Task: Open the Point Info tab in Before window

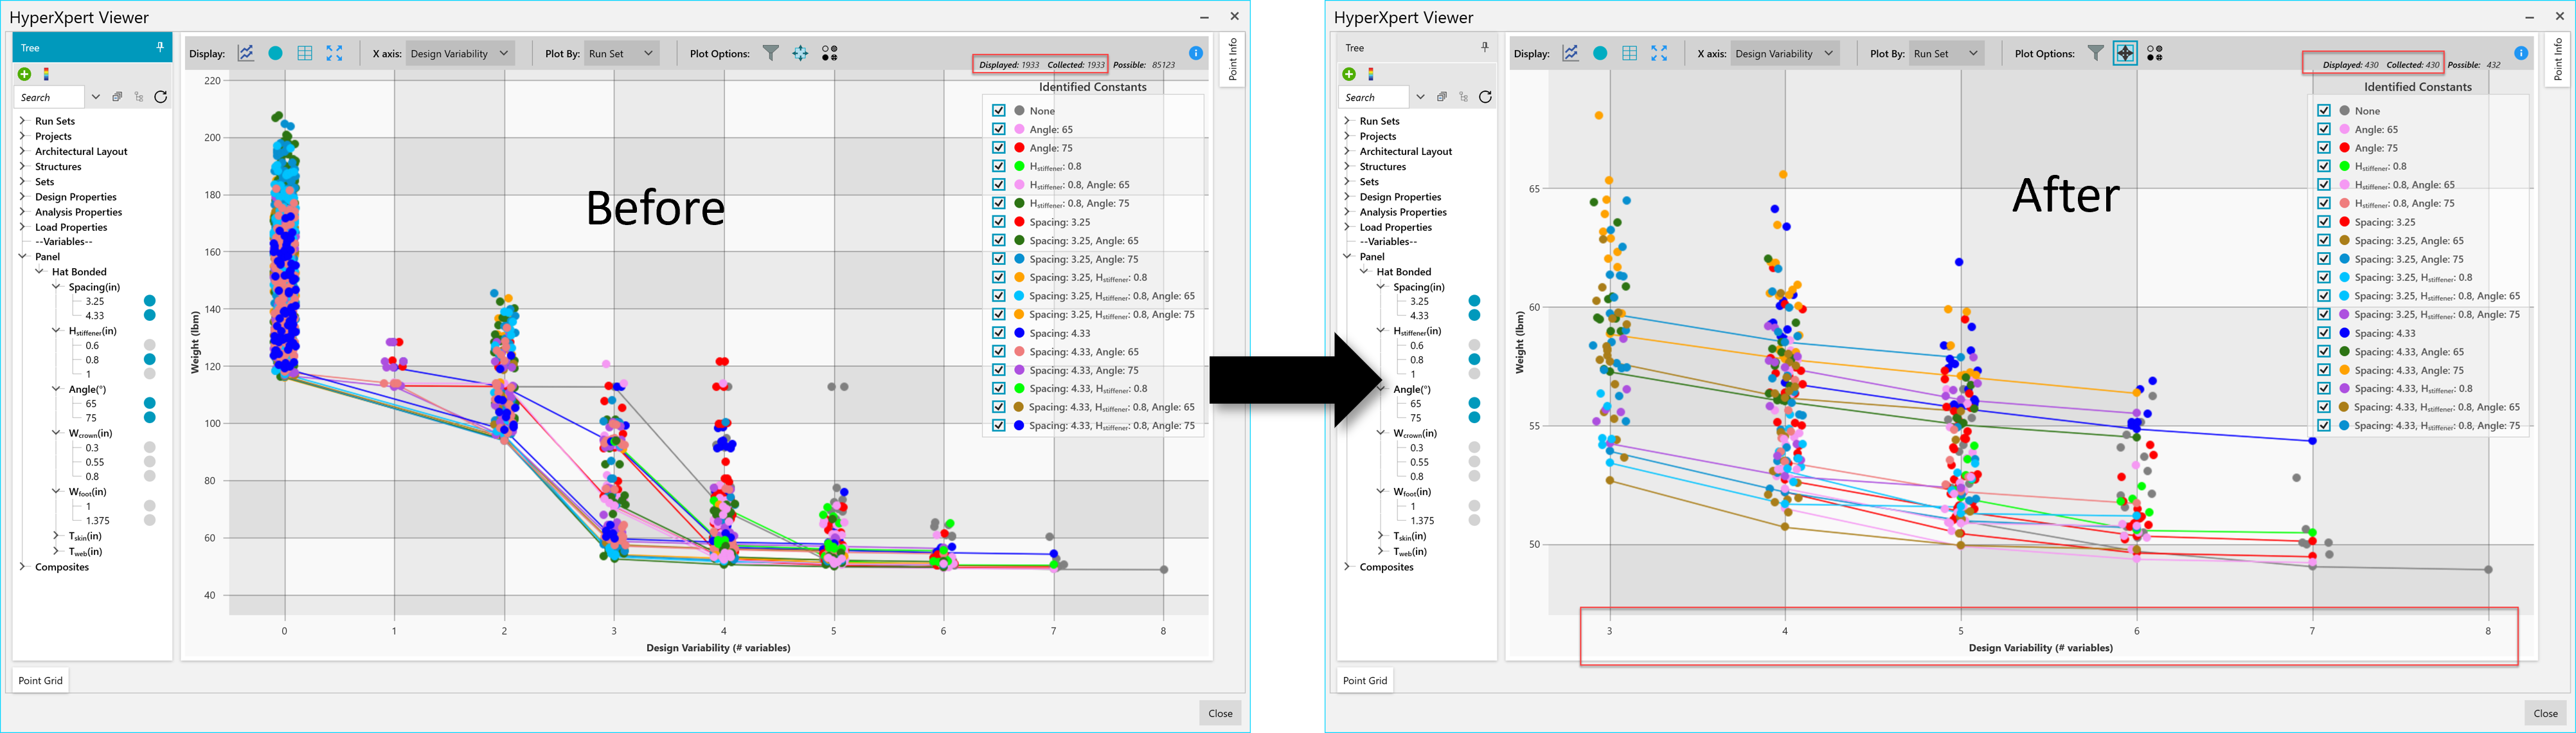Action: pyautogui.click(x=1232, y=59)
